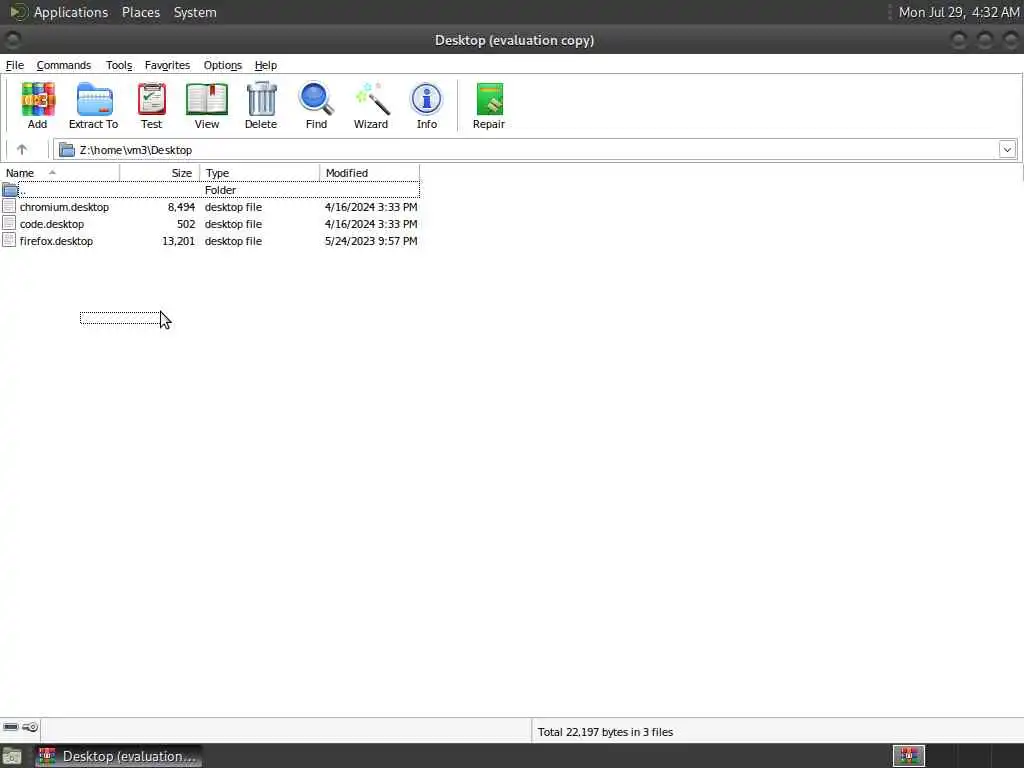Click the desktop file type of chromium.desktop
1024x768 pixels.
(233, 207)
